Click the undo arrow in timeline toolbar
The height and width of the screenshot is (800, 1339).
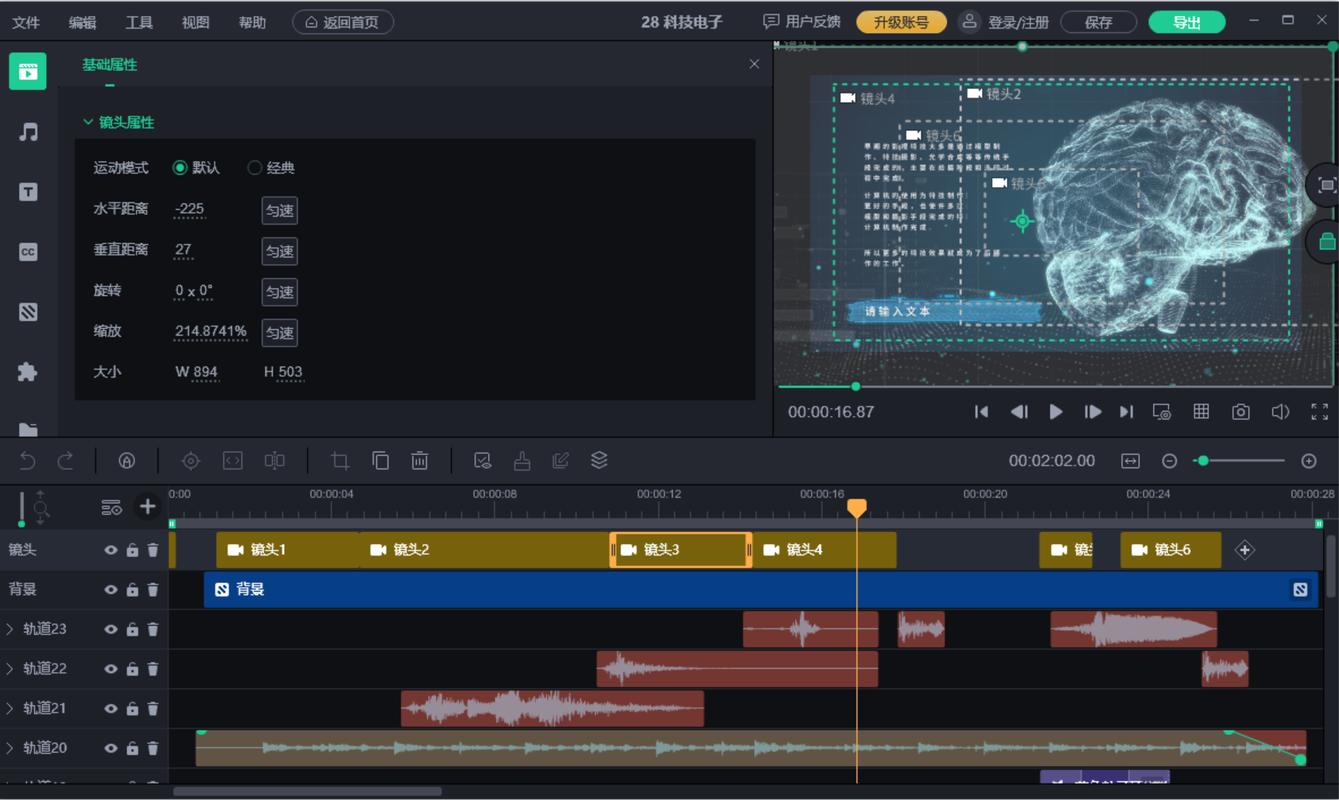[27, 460]
